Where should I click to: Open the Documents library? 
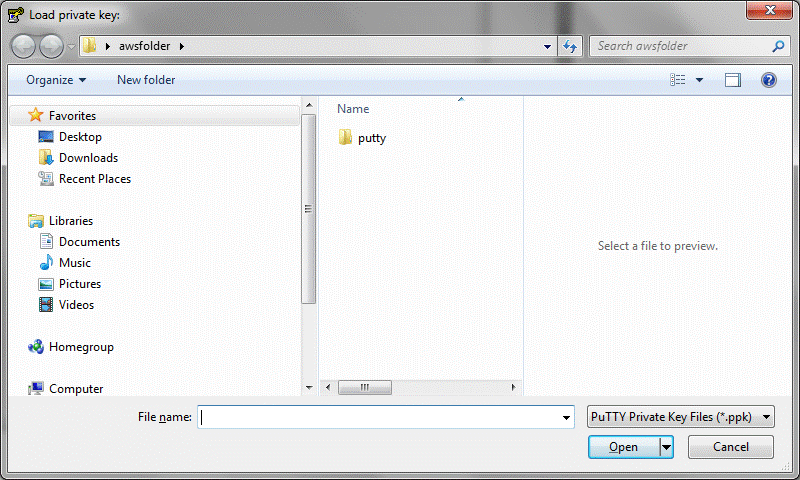click(89, 242)
